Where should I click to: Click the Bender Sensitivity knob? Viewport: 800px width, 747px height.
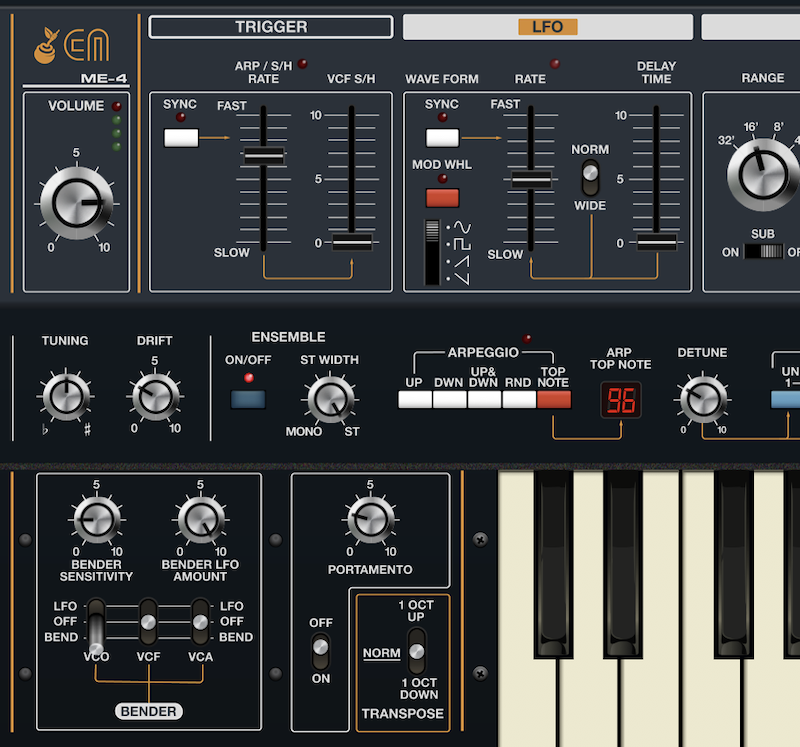[96, 521]
